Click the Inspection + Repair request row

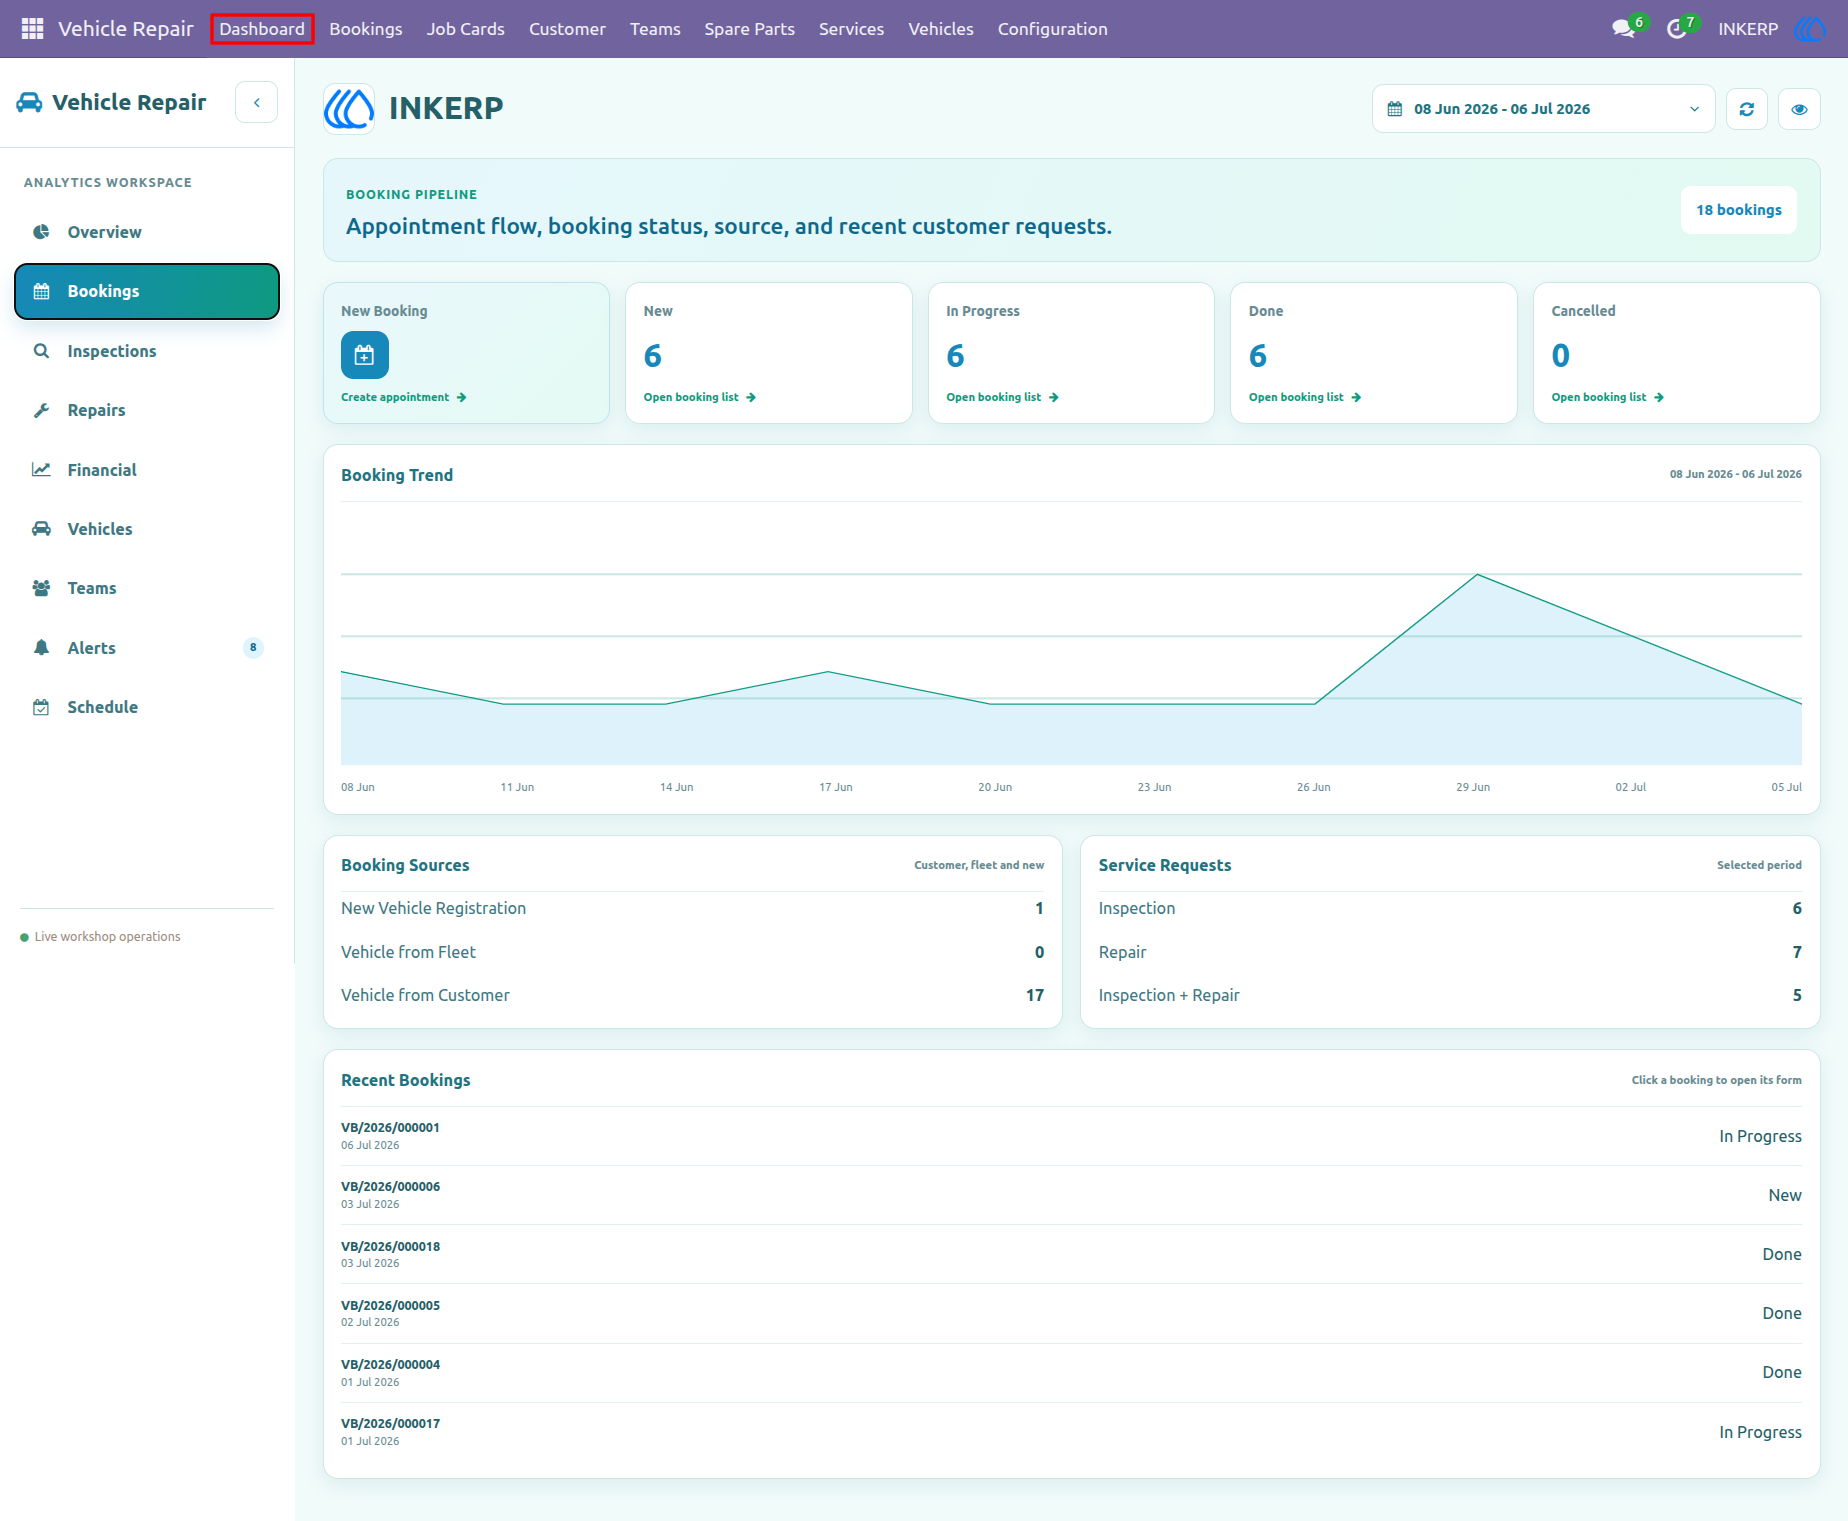point(1450,995)
